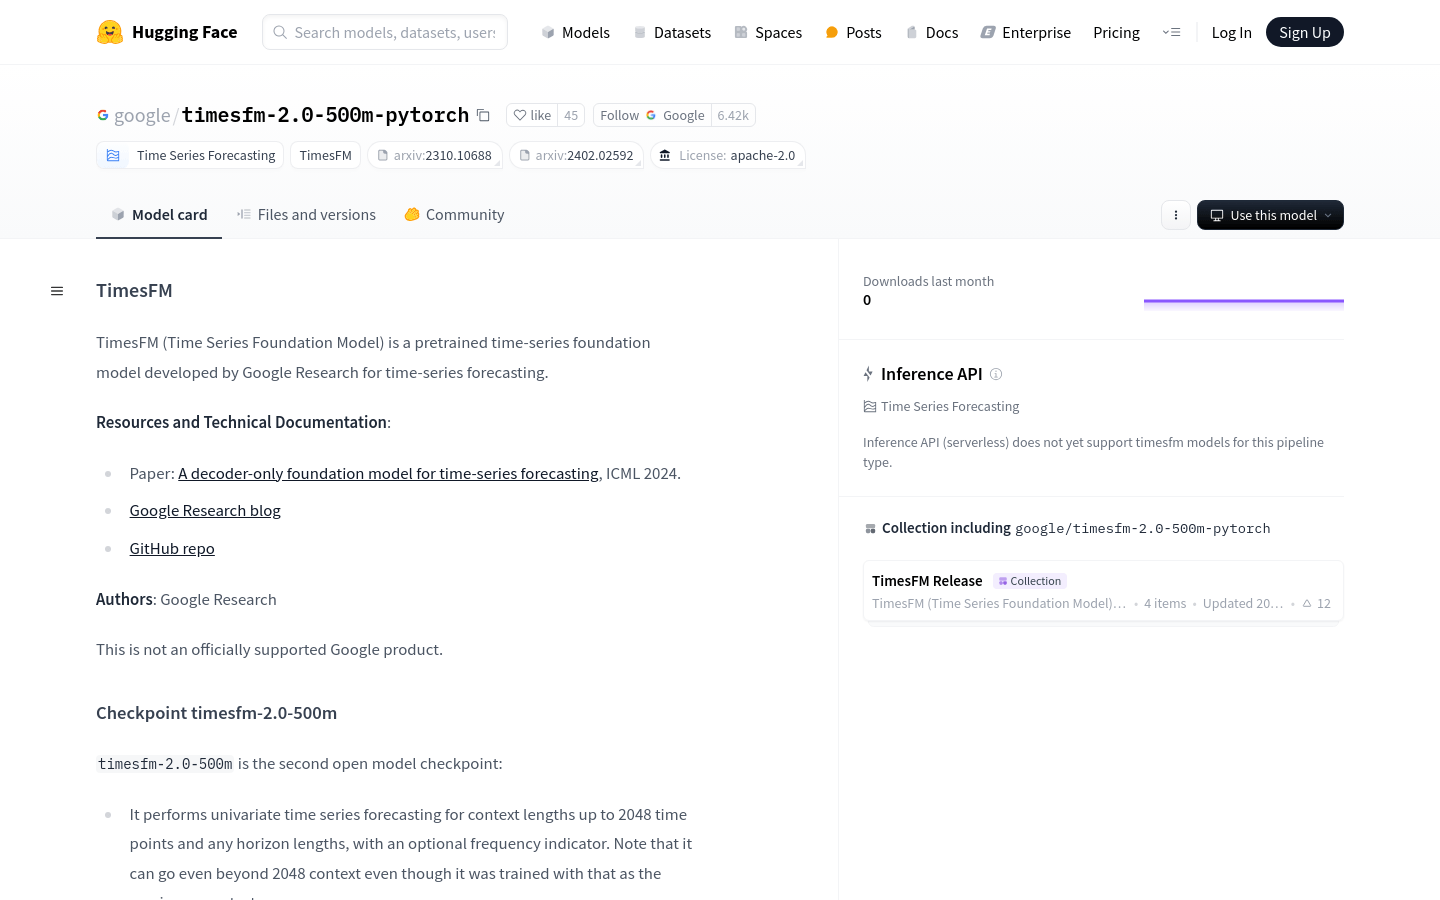Open the google organization link
The image size is (1440, 900).
[142, 115]
